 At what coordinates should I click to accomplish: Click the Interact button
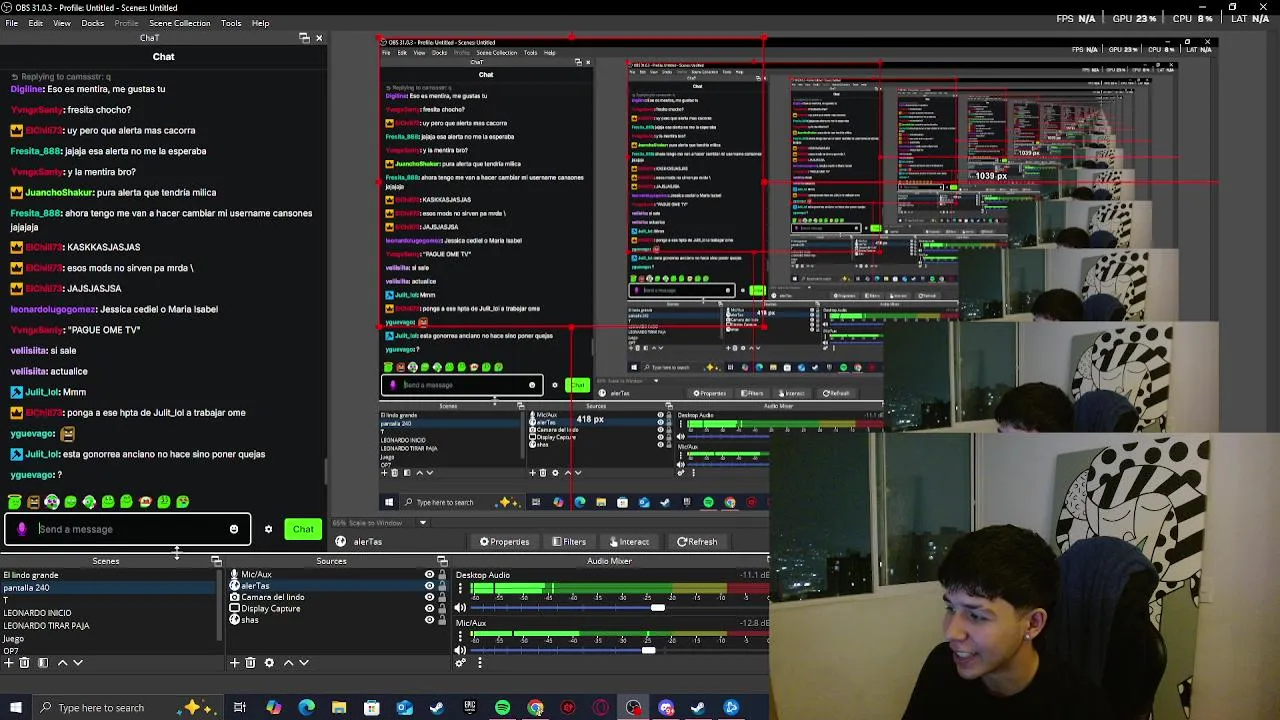pos(629,542)
